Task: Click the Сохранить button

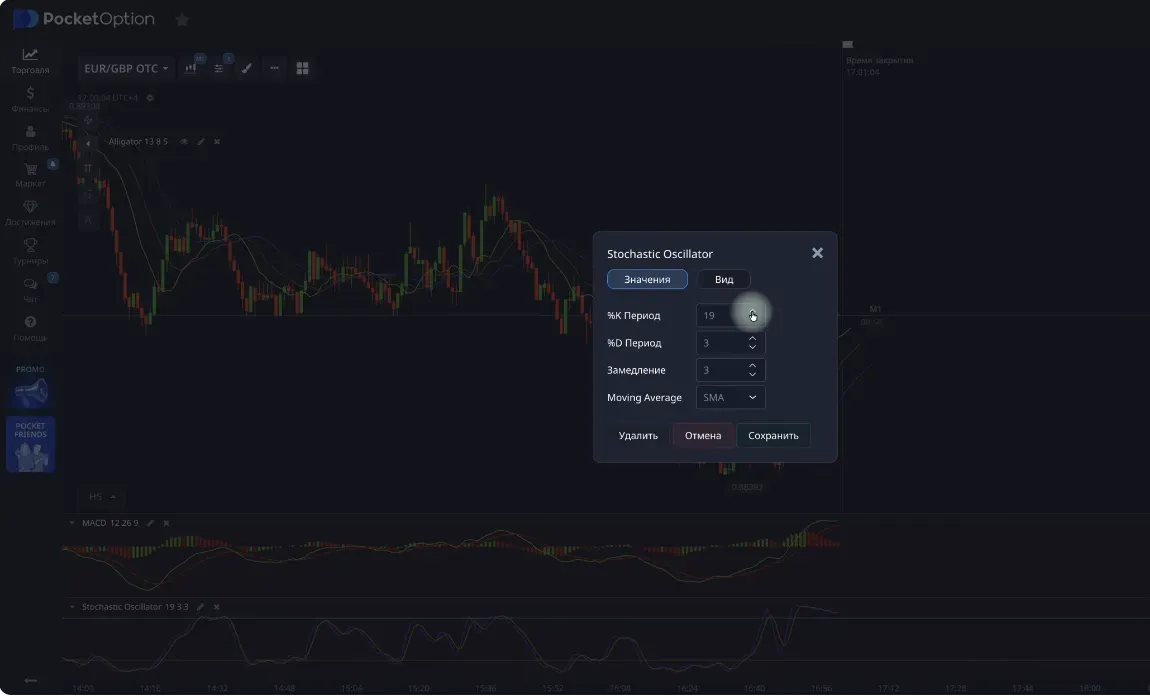Action: [773, 435]
